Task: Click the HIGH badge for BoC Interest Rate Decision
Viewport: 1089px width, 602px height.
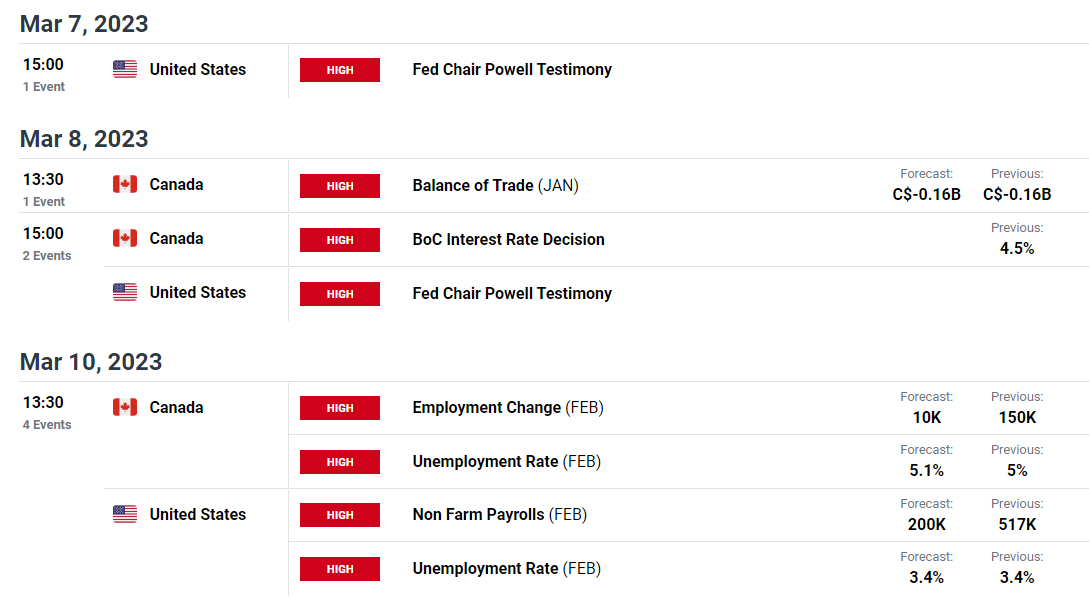Action: (340, 240)
